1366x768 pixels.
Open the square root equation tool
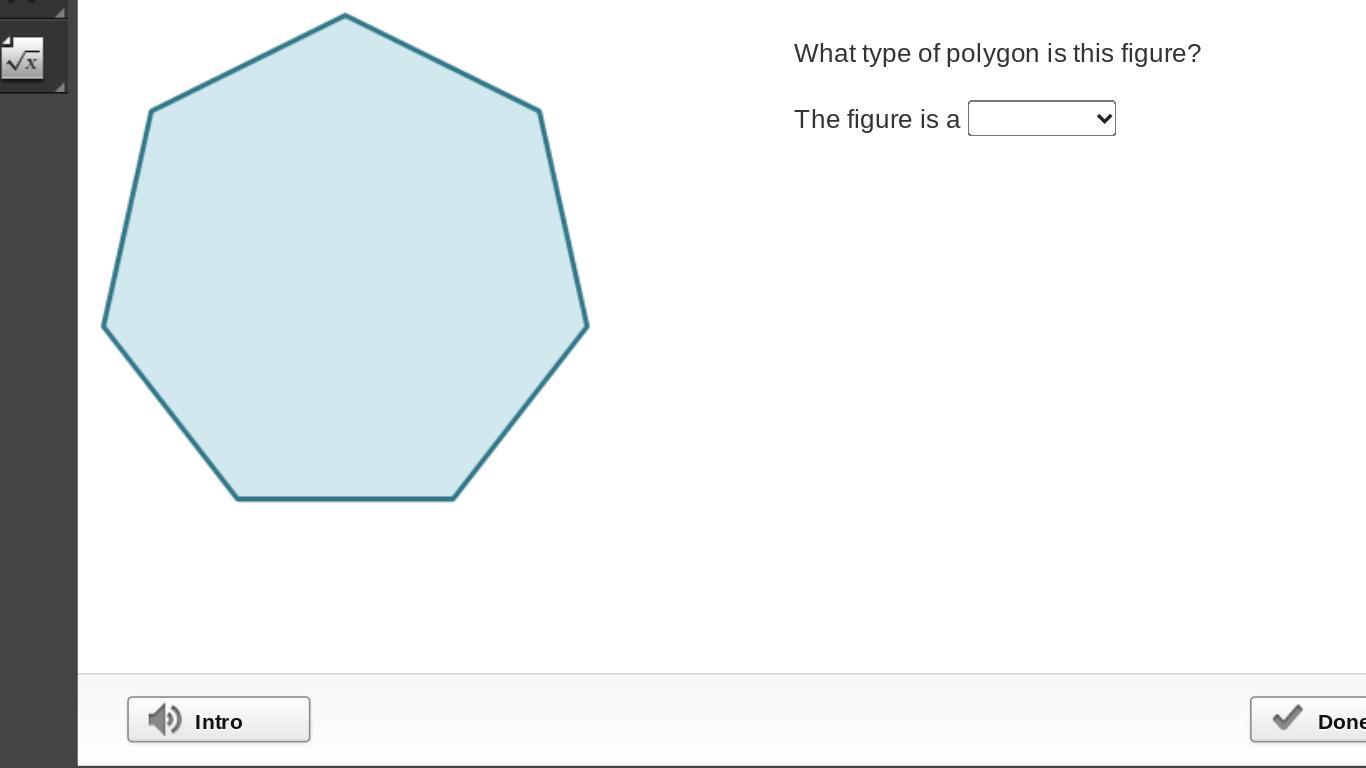[x=22, y=60]
